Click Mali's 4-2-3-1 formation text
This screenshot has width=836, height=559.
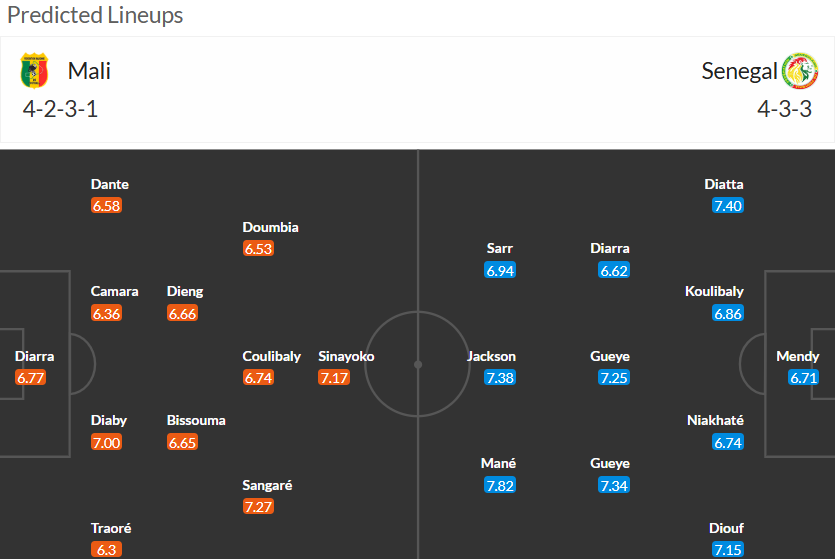click(x=60, y=109)
